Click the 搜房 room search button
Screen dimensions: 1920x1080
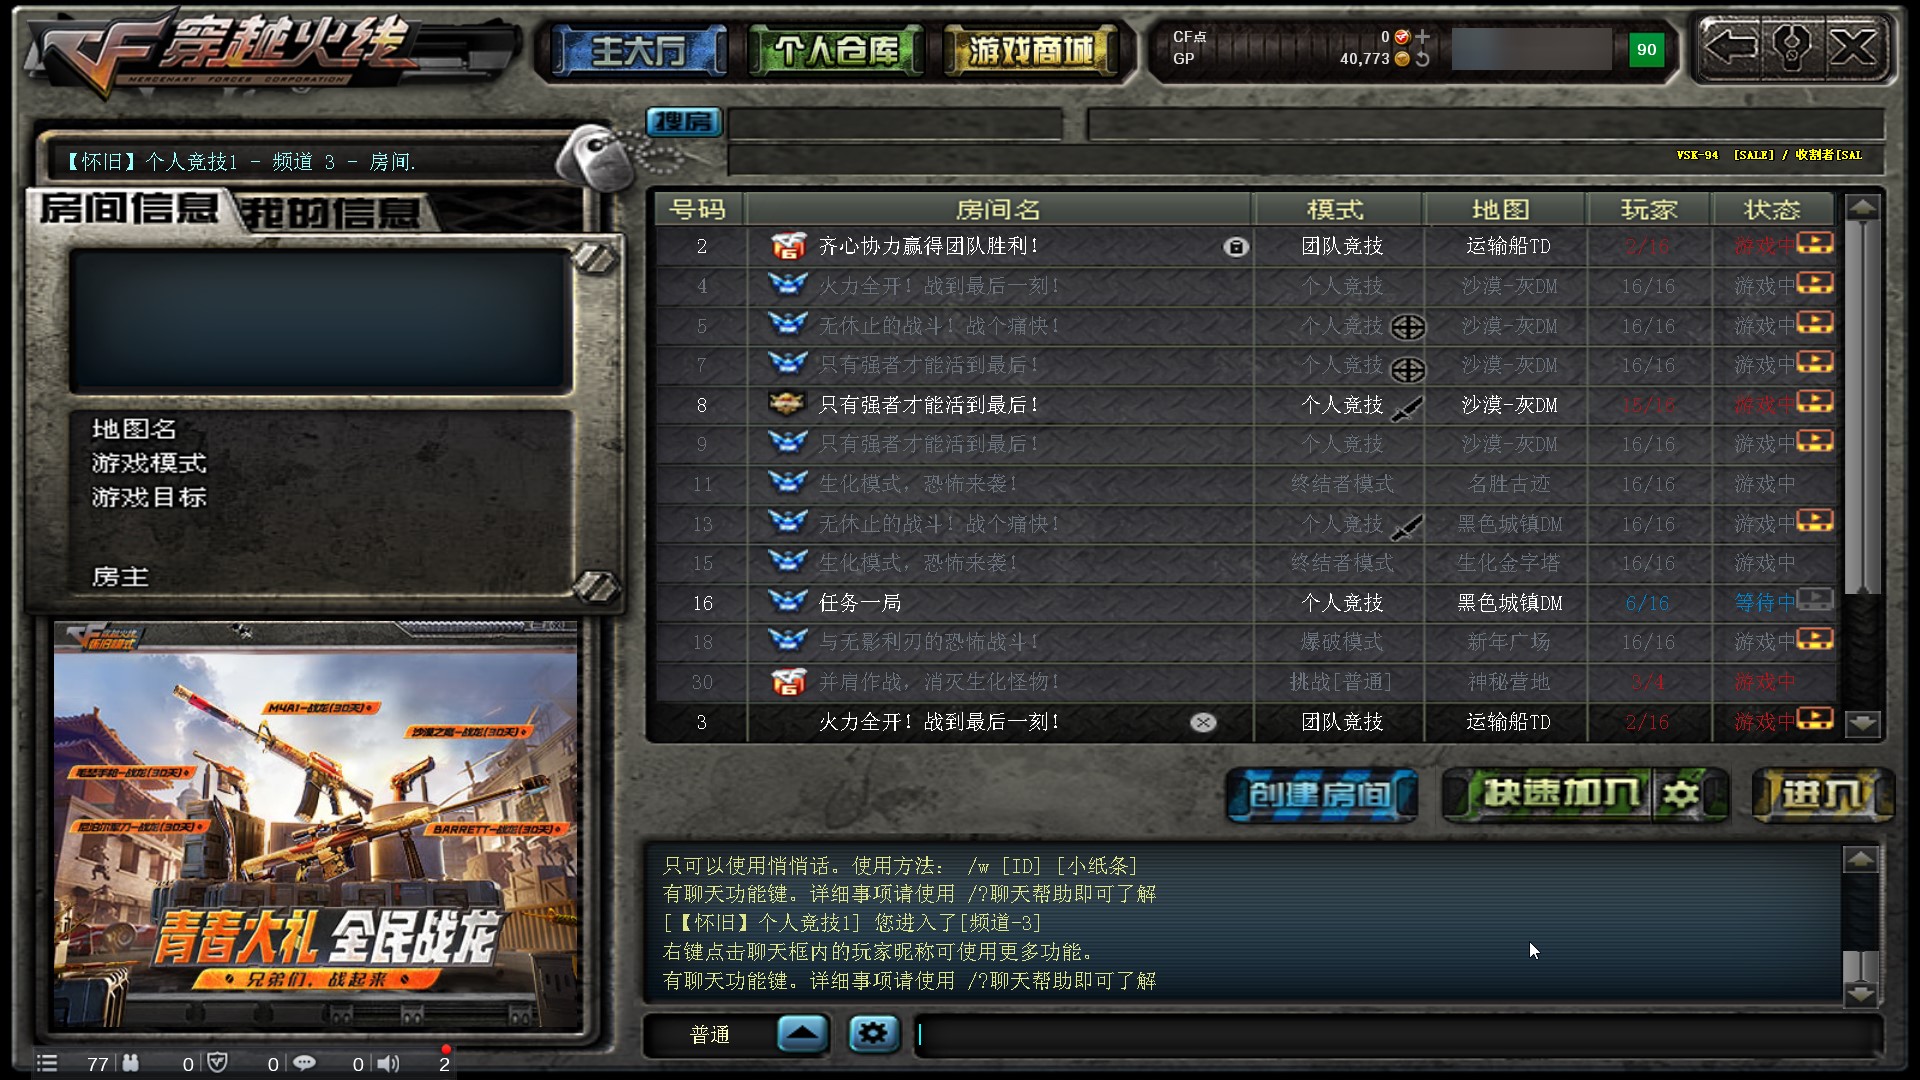click(684, 122)
